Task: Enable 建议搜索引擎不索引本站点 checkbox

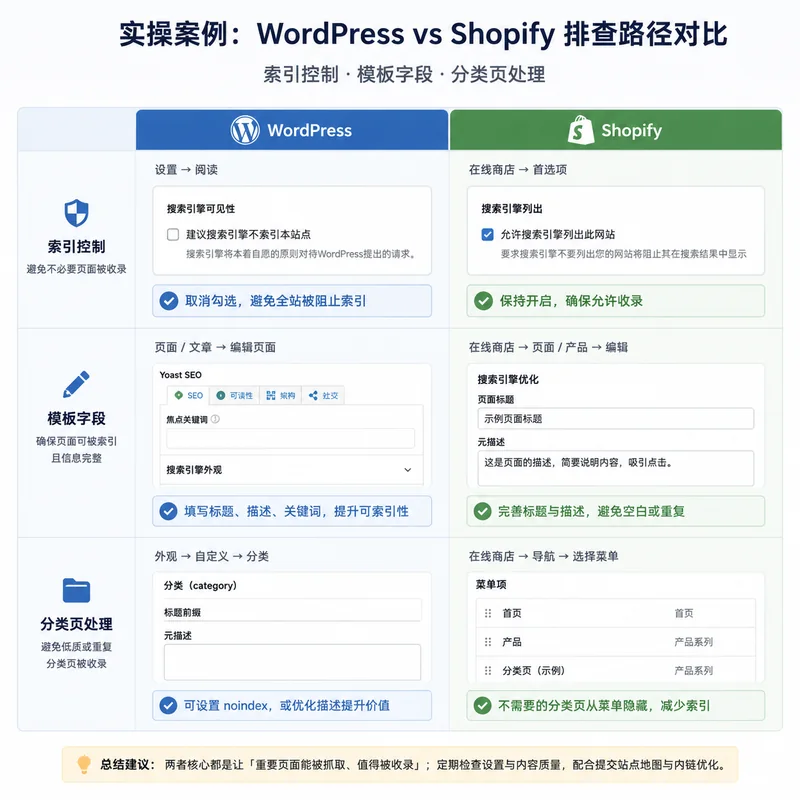Action: pos(173,235)
